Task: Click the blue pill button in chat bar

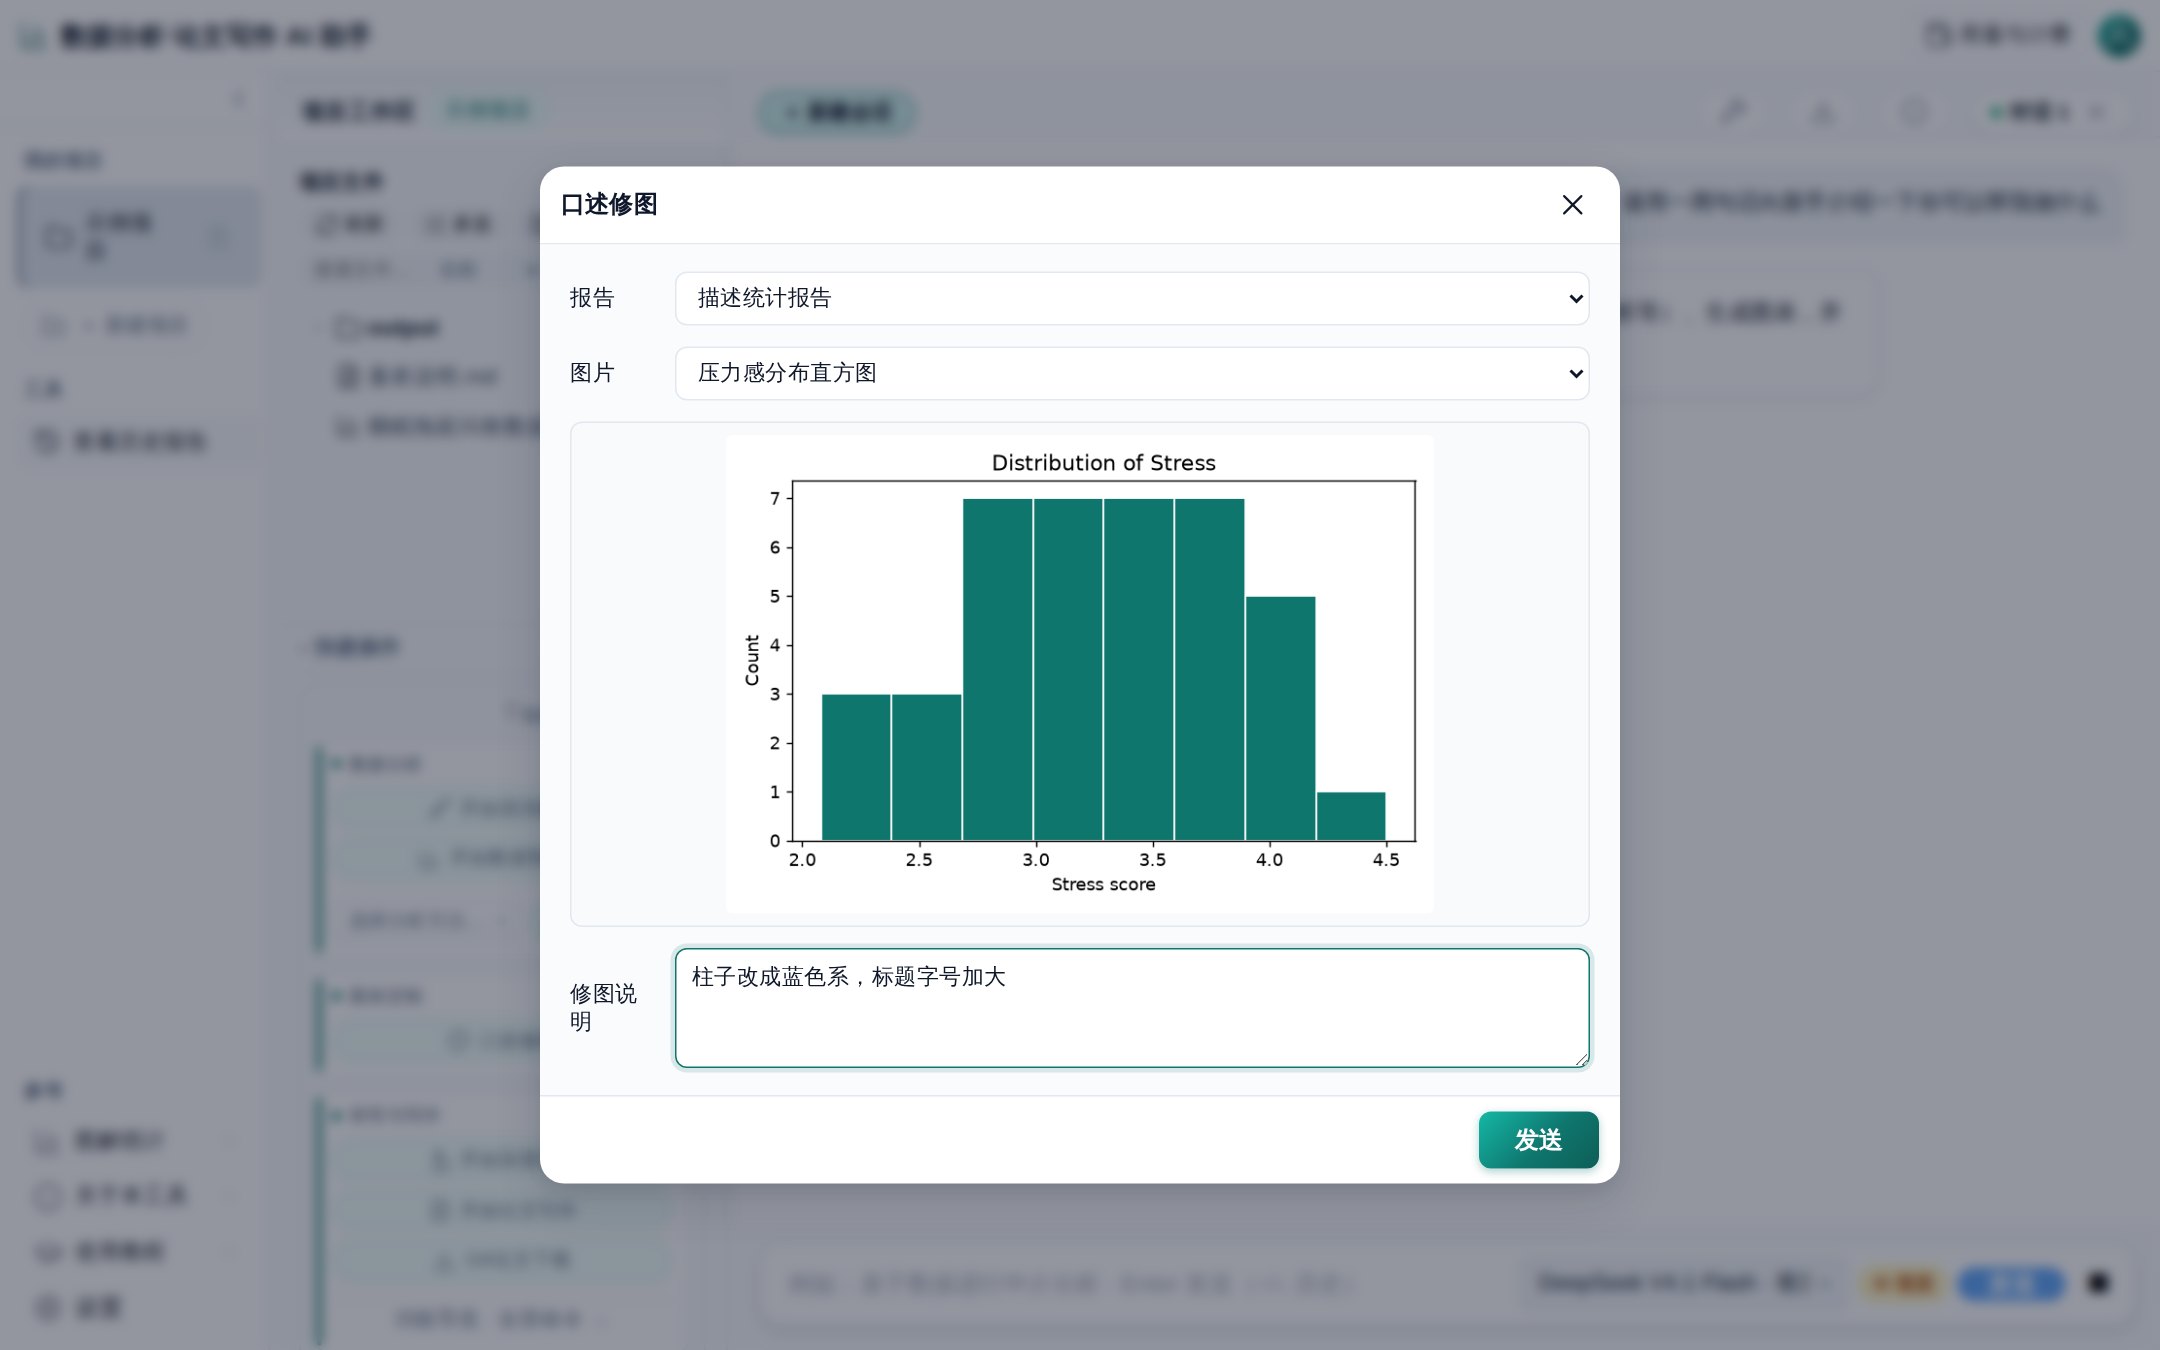Action: [2012, 1283]
